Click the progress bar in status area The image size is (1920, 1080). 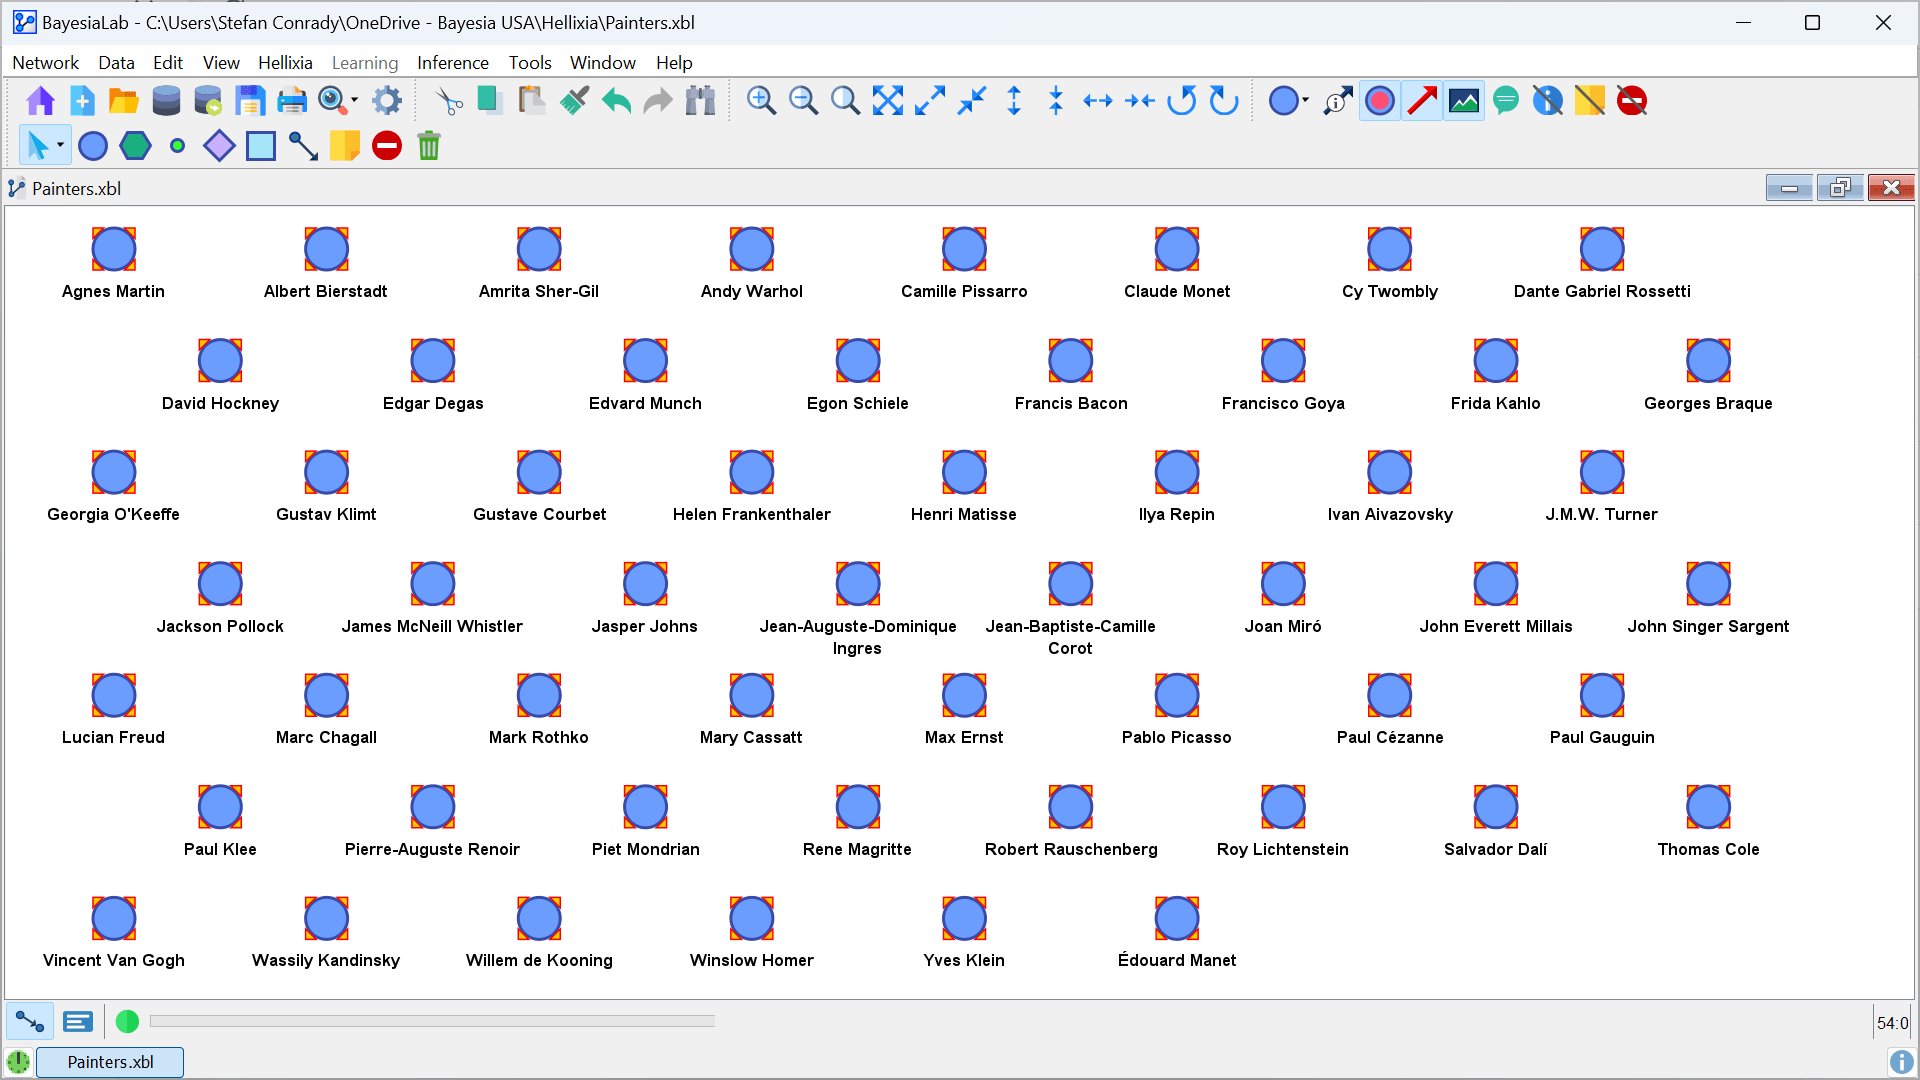pyautogui.click(x=432, y=1021)
